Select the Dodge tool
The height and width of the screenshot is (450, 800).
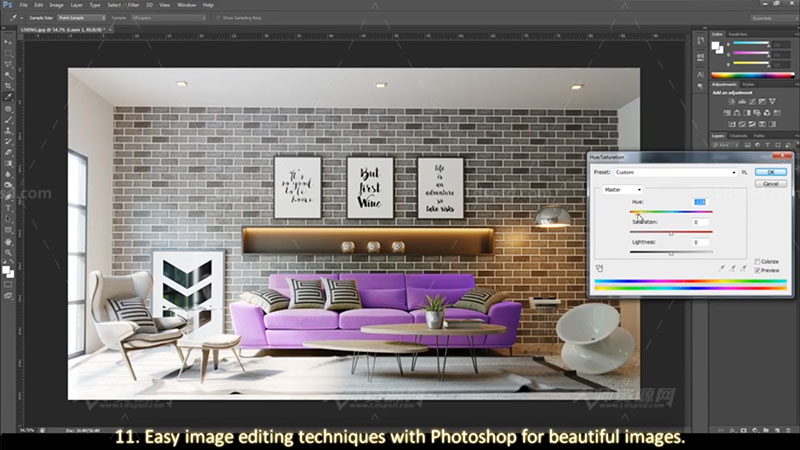8,185
